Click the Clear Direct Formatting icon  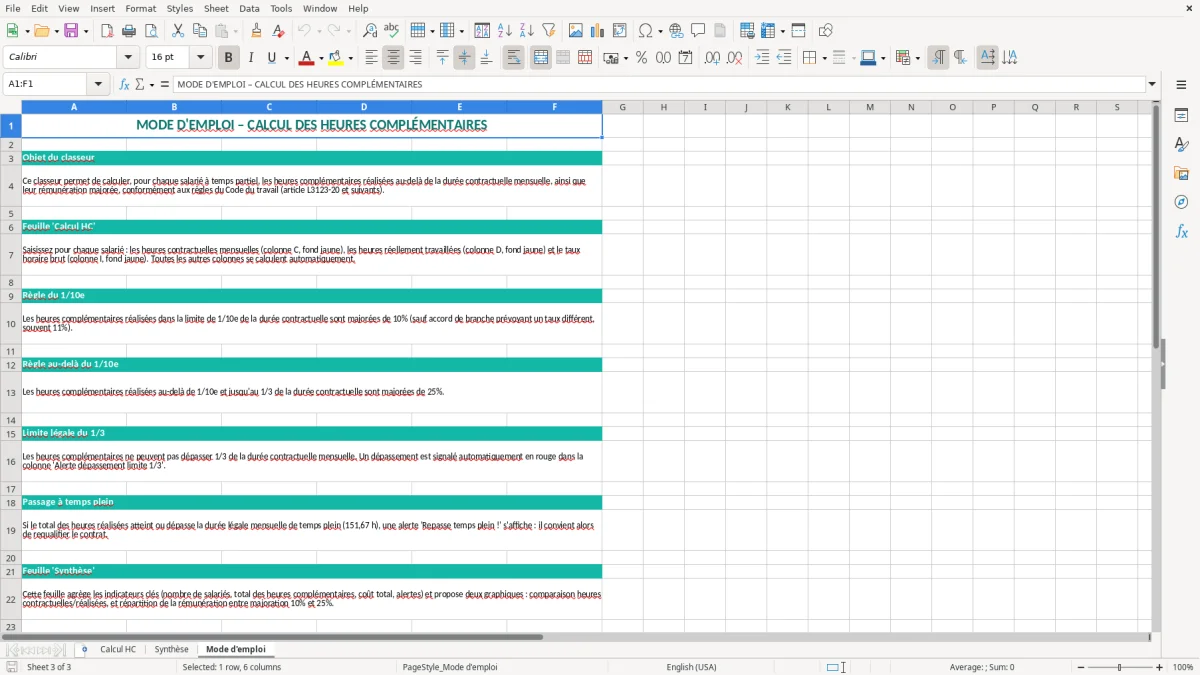point(279,31)
